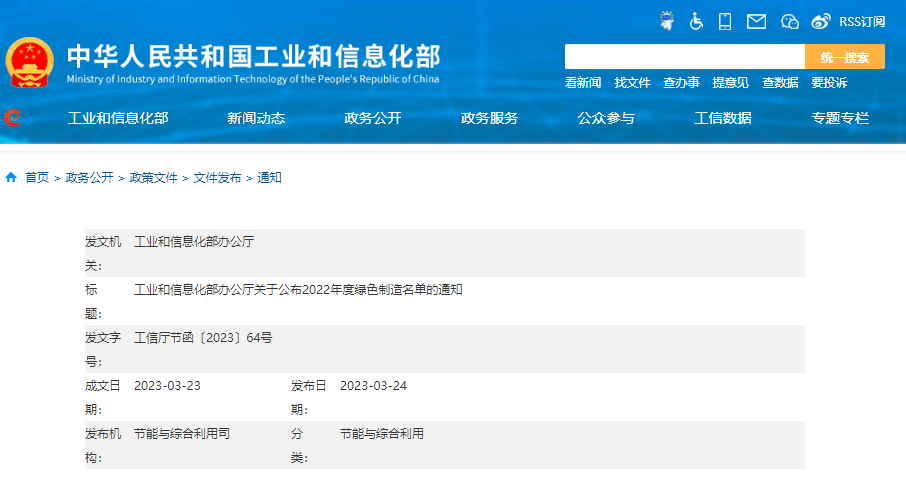Viewport: 906px width, 482px height.
Task: Click the national emblem logo
Action: point(29,62)
